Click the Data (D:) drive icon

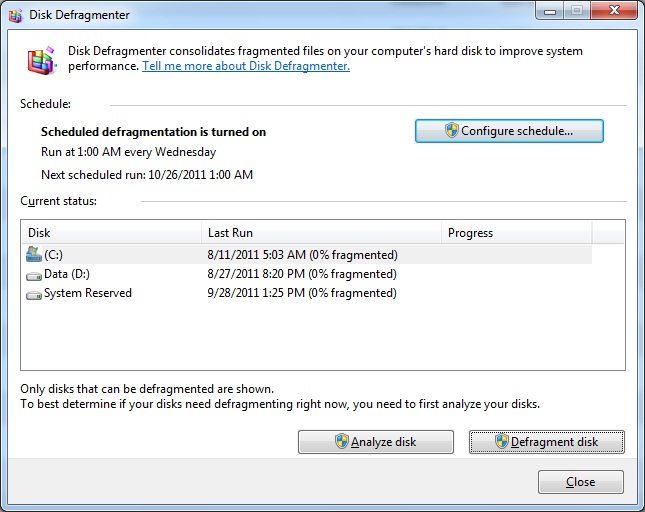[x=34, y=276]
